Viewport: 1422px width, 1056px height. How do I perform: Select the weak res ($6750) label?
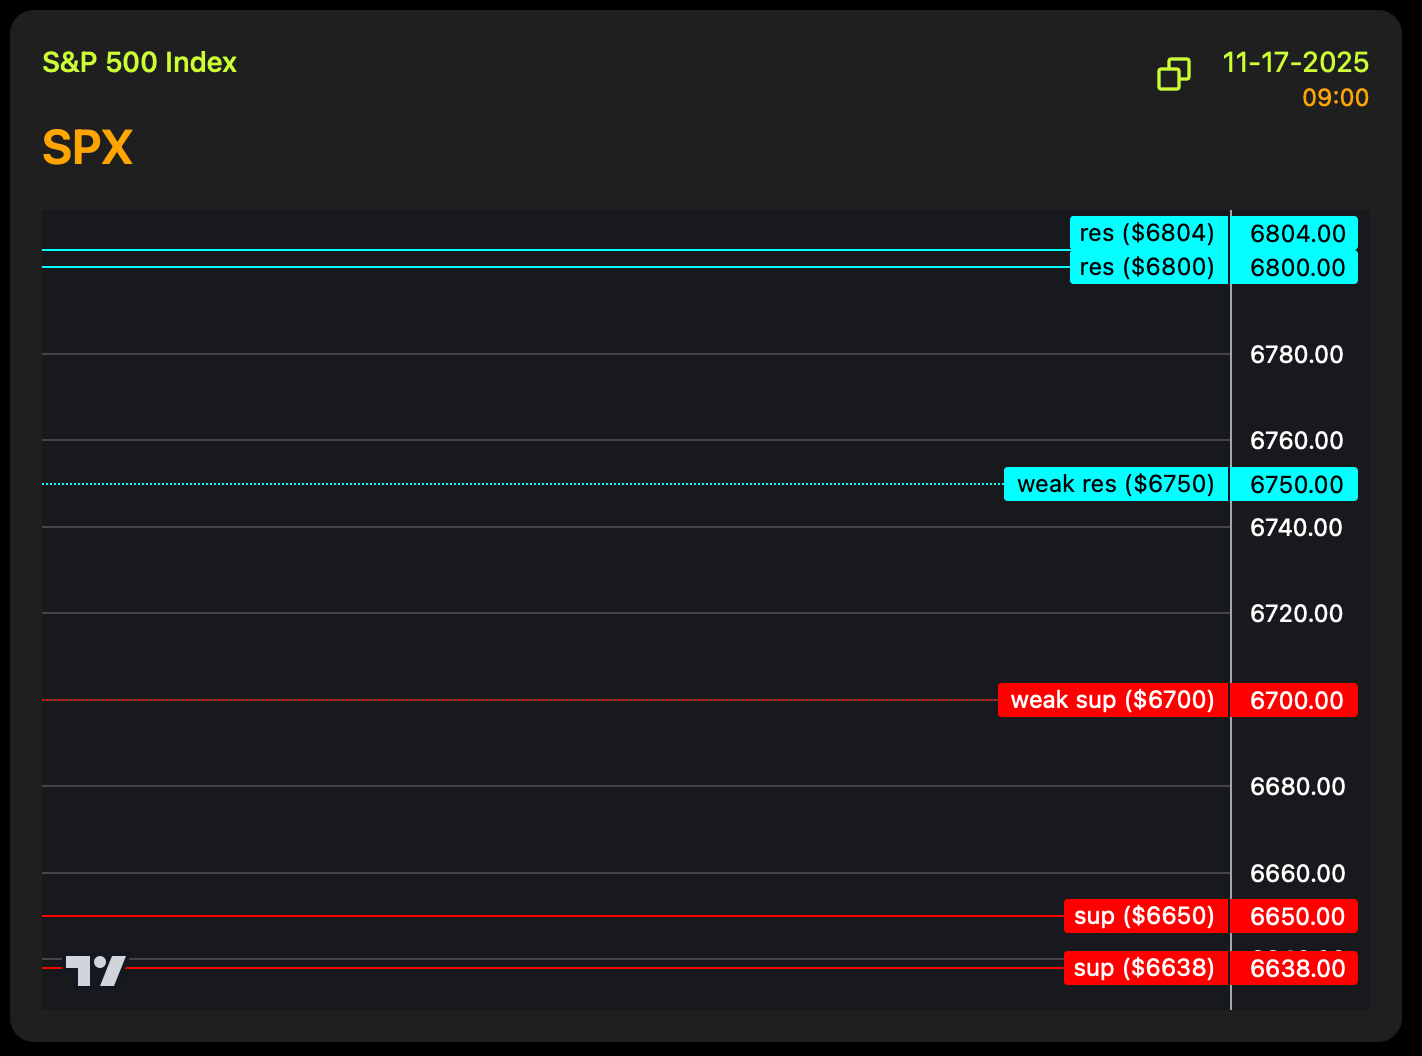(1115, 484)
